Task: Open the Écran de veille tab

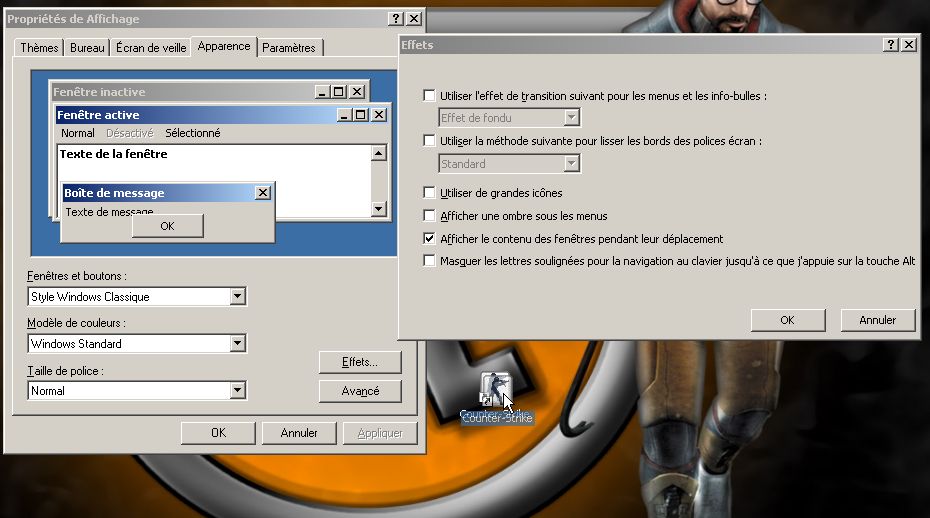Action: click(150, 48)
